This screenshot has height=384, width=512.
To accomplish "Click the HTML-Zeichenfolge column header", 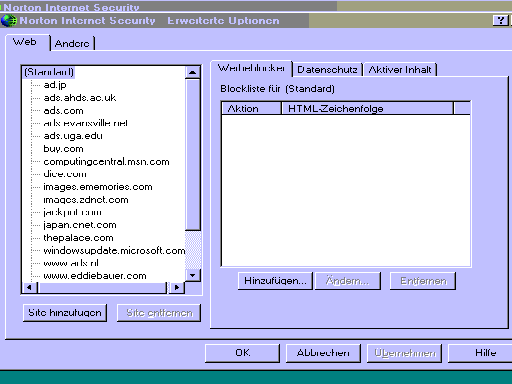I will (367, 108).
